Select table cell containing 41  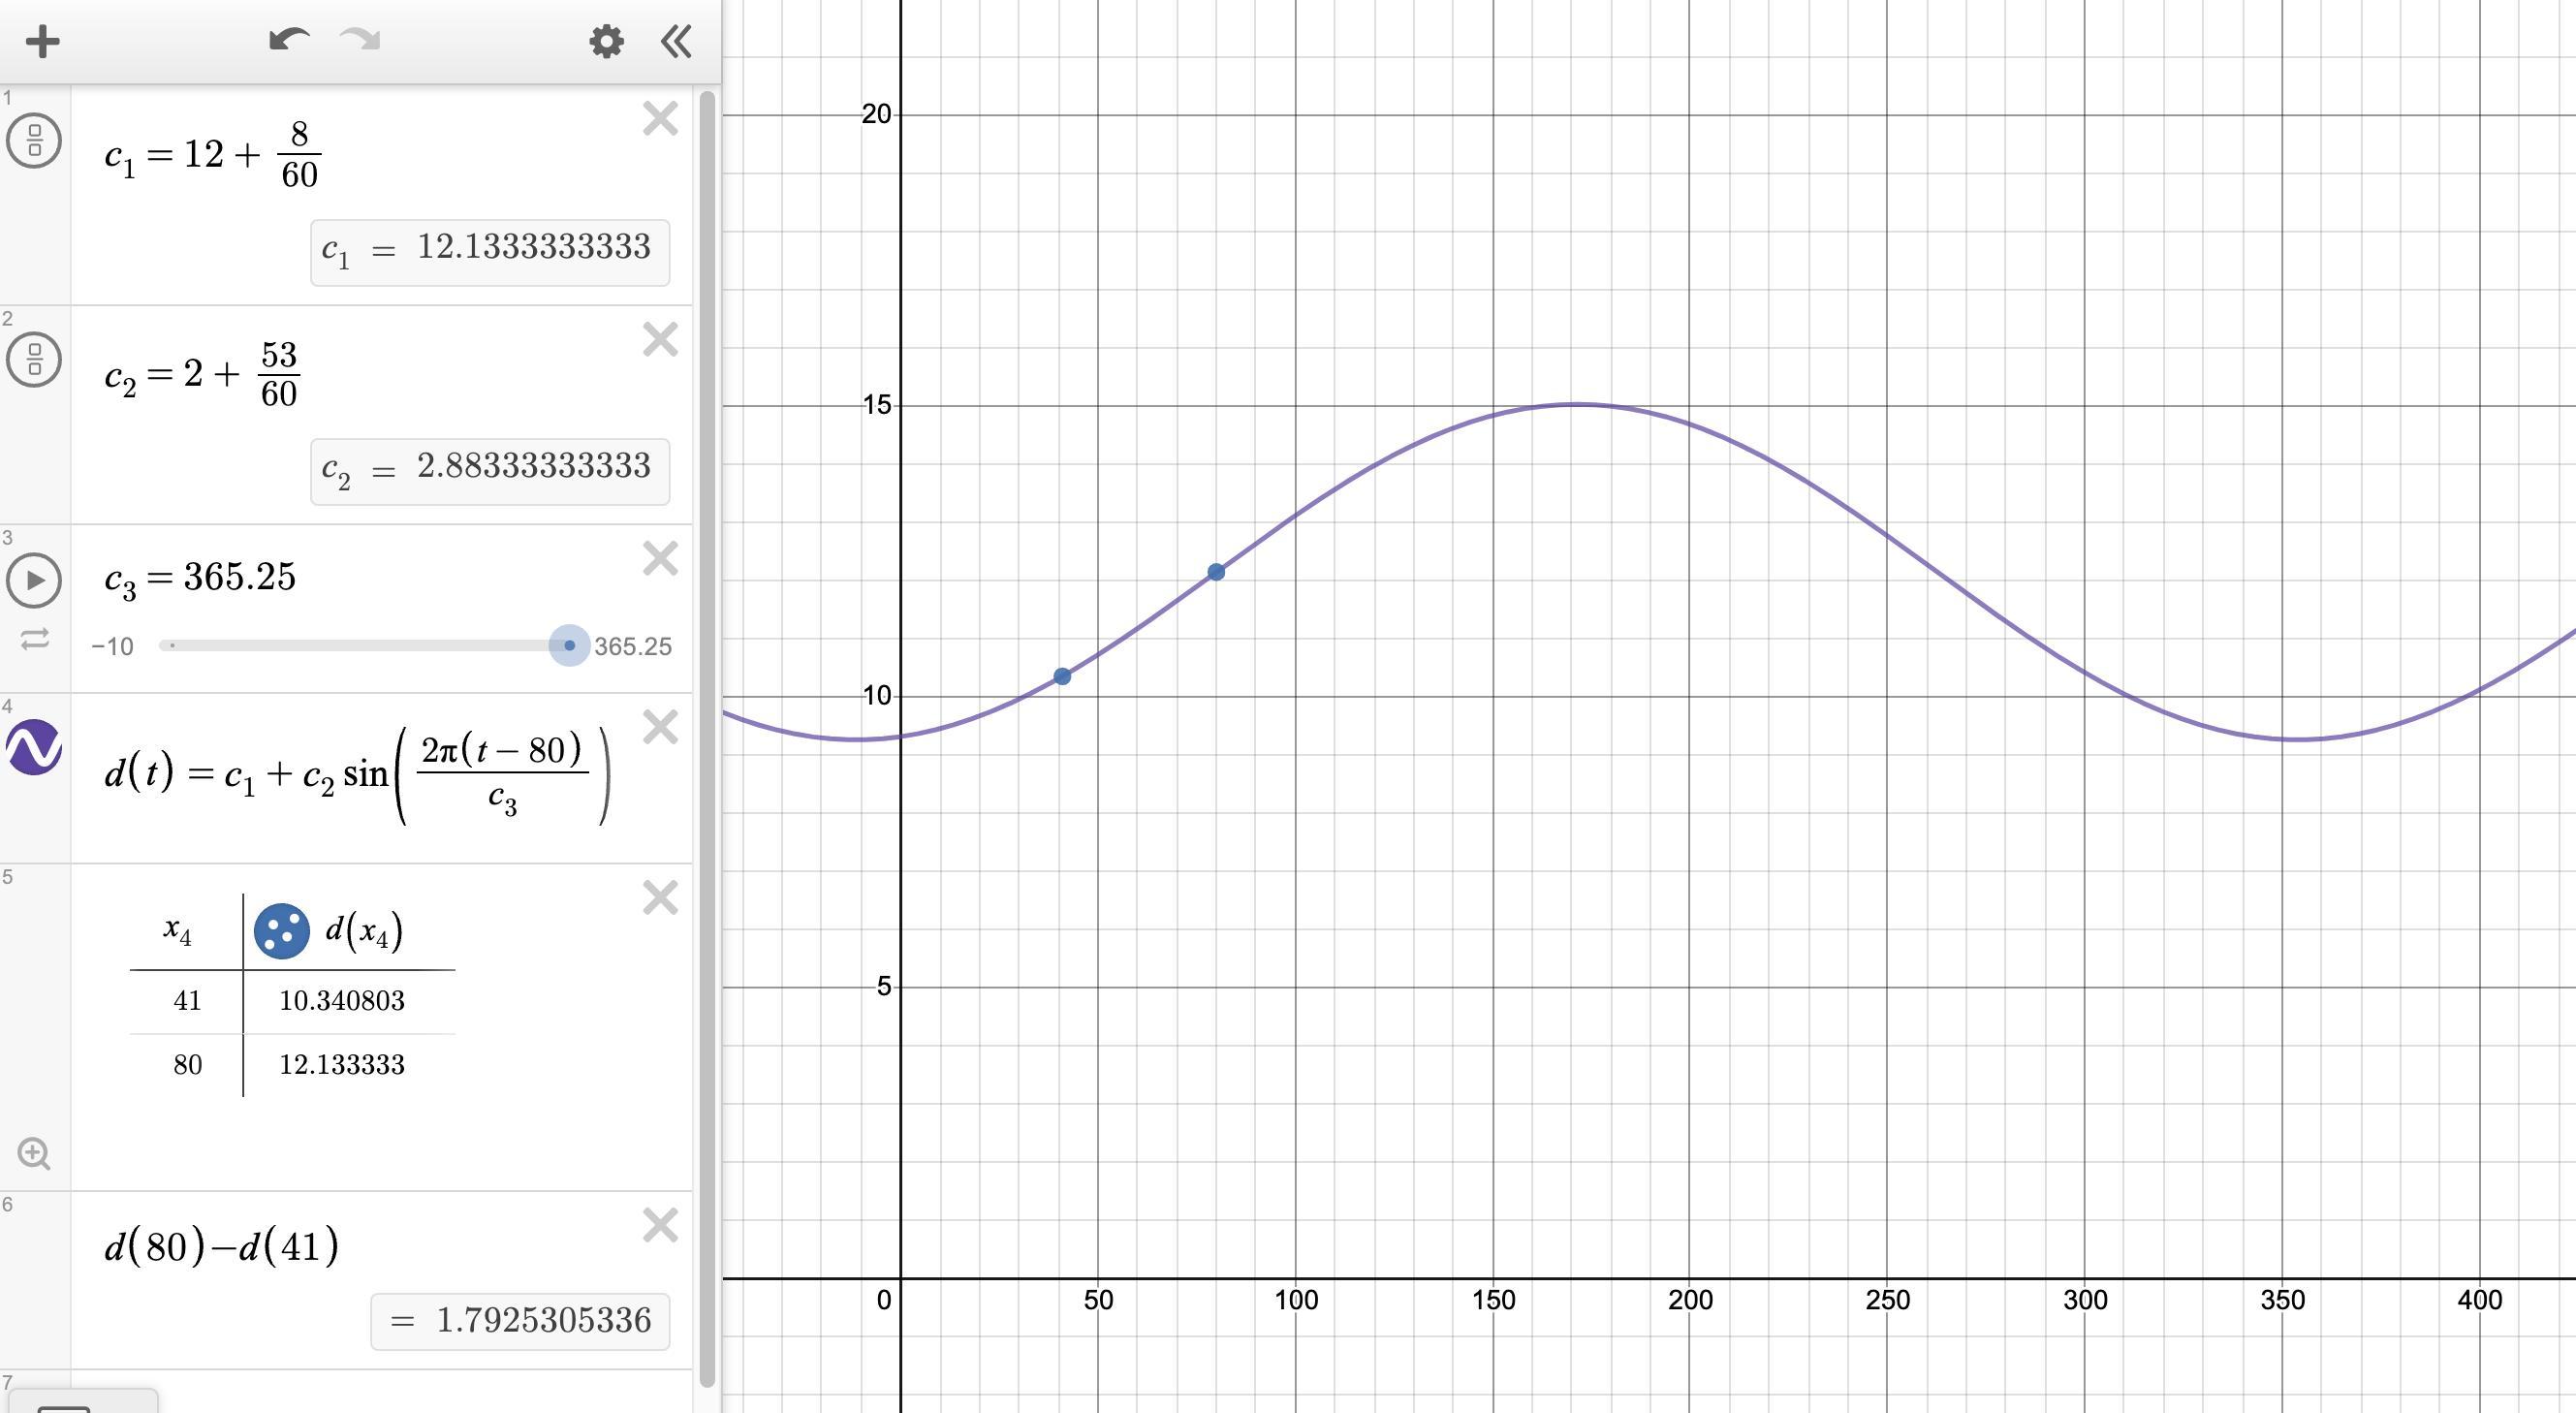pos(187,1001)
